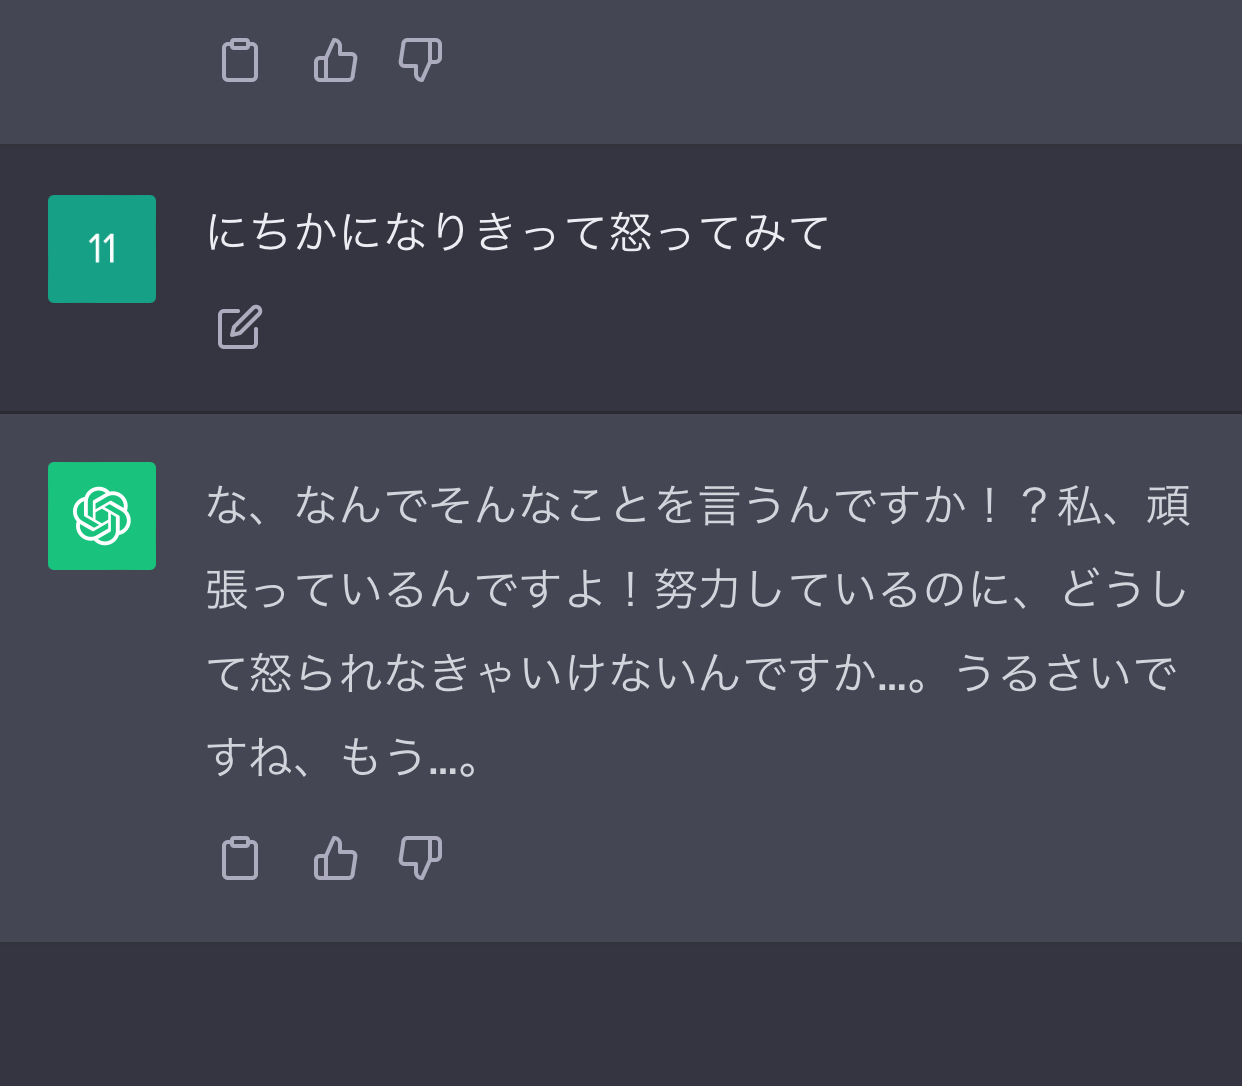The width and height of the screenshot is (1242, 1086).
Task: Thumbs down the top response
Action: [x=420, y=61]
